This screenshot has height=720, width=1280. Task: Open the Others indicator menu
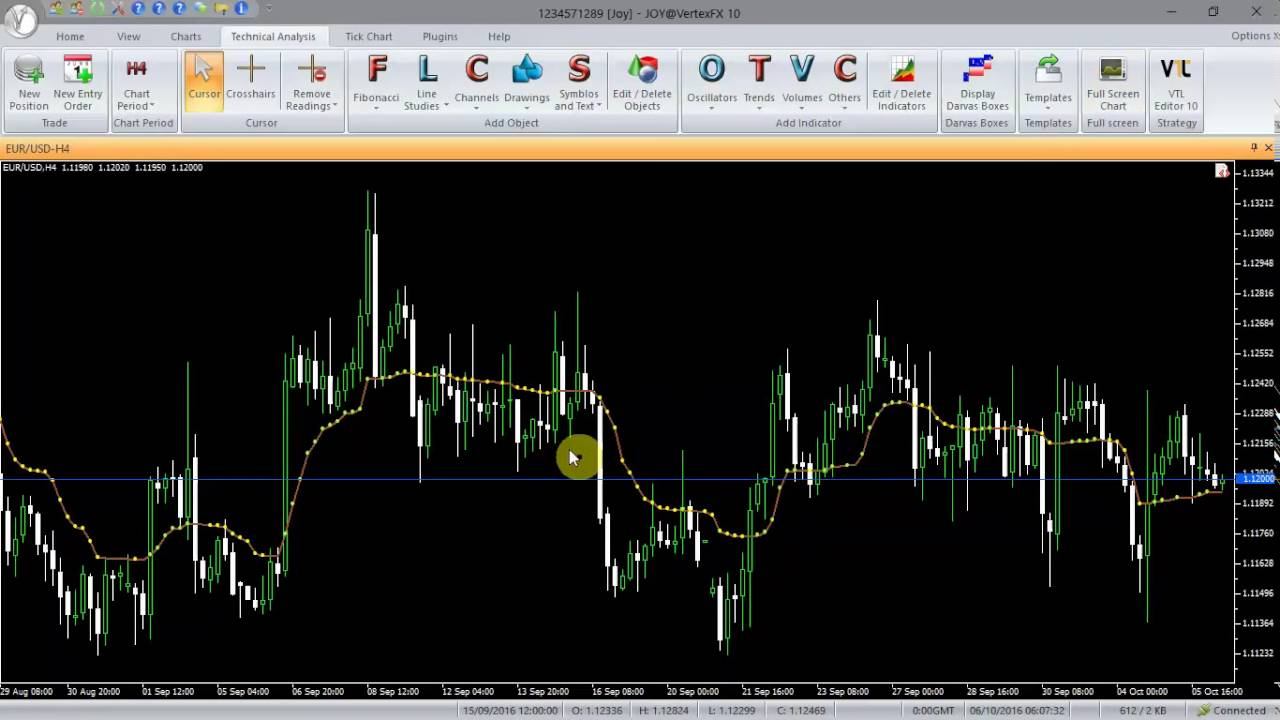[x=845, y=83]
